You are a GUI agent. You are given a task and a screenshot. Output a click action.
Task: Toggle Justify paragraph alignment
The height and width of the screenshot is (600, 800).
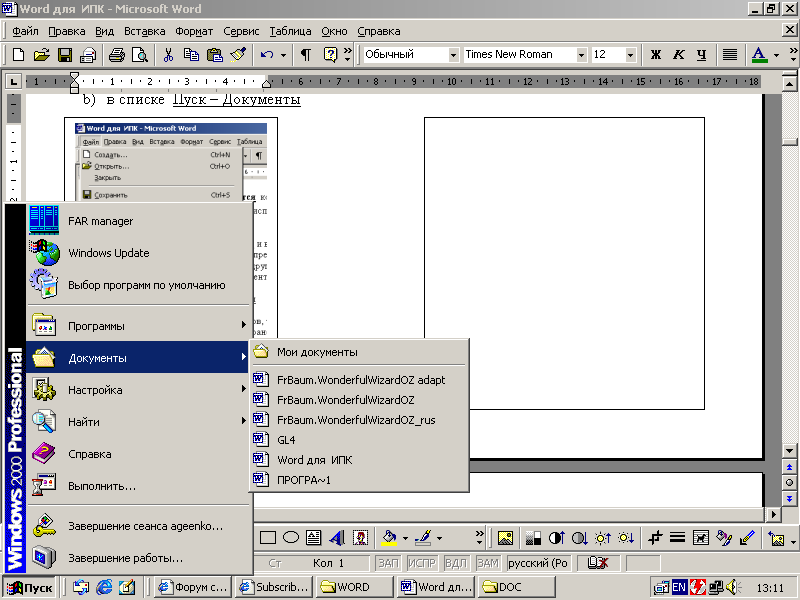tap(730, 55)
